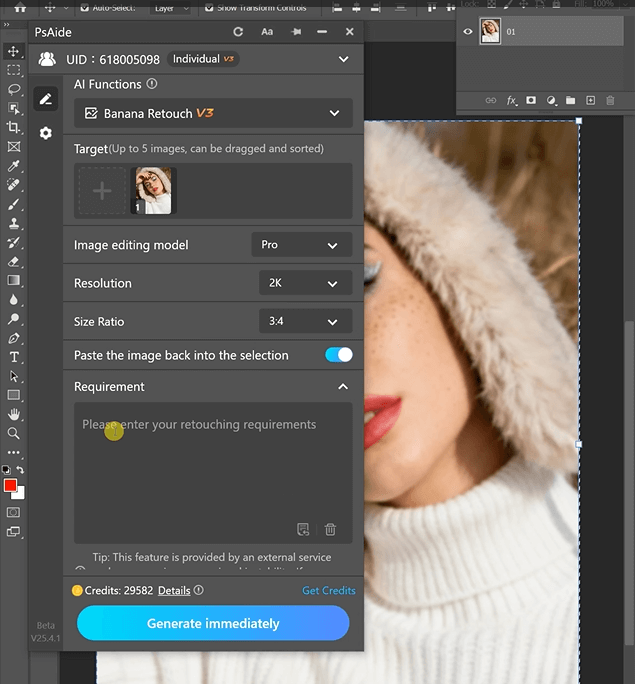Viewport: 635px width, 684px height.
Task: Hide layer 01 with the eye icon
Action: 468,31
